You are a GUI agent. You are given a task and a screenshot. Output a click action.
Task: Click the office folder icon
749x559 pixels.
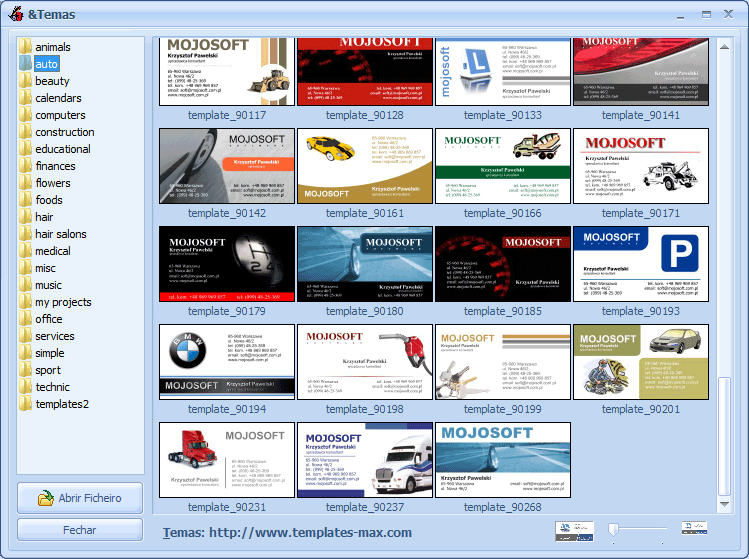[25, 319]
